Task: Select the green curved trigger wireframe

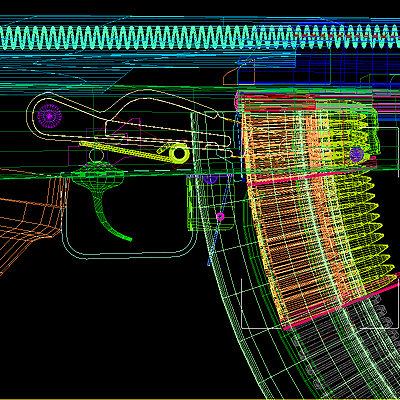Action: click(x=102, y=200)
